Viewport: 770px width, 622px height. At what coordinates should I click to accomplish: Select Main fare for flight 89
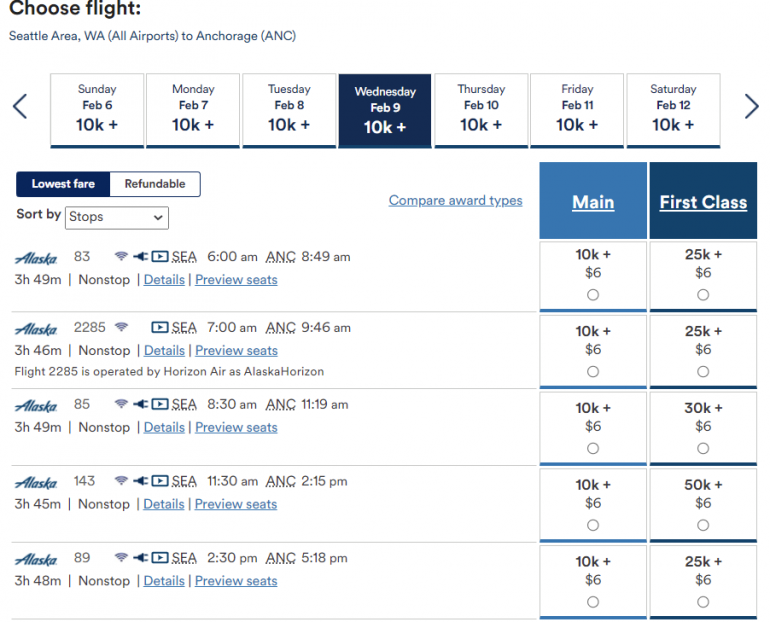[593, 602]
